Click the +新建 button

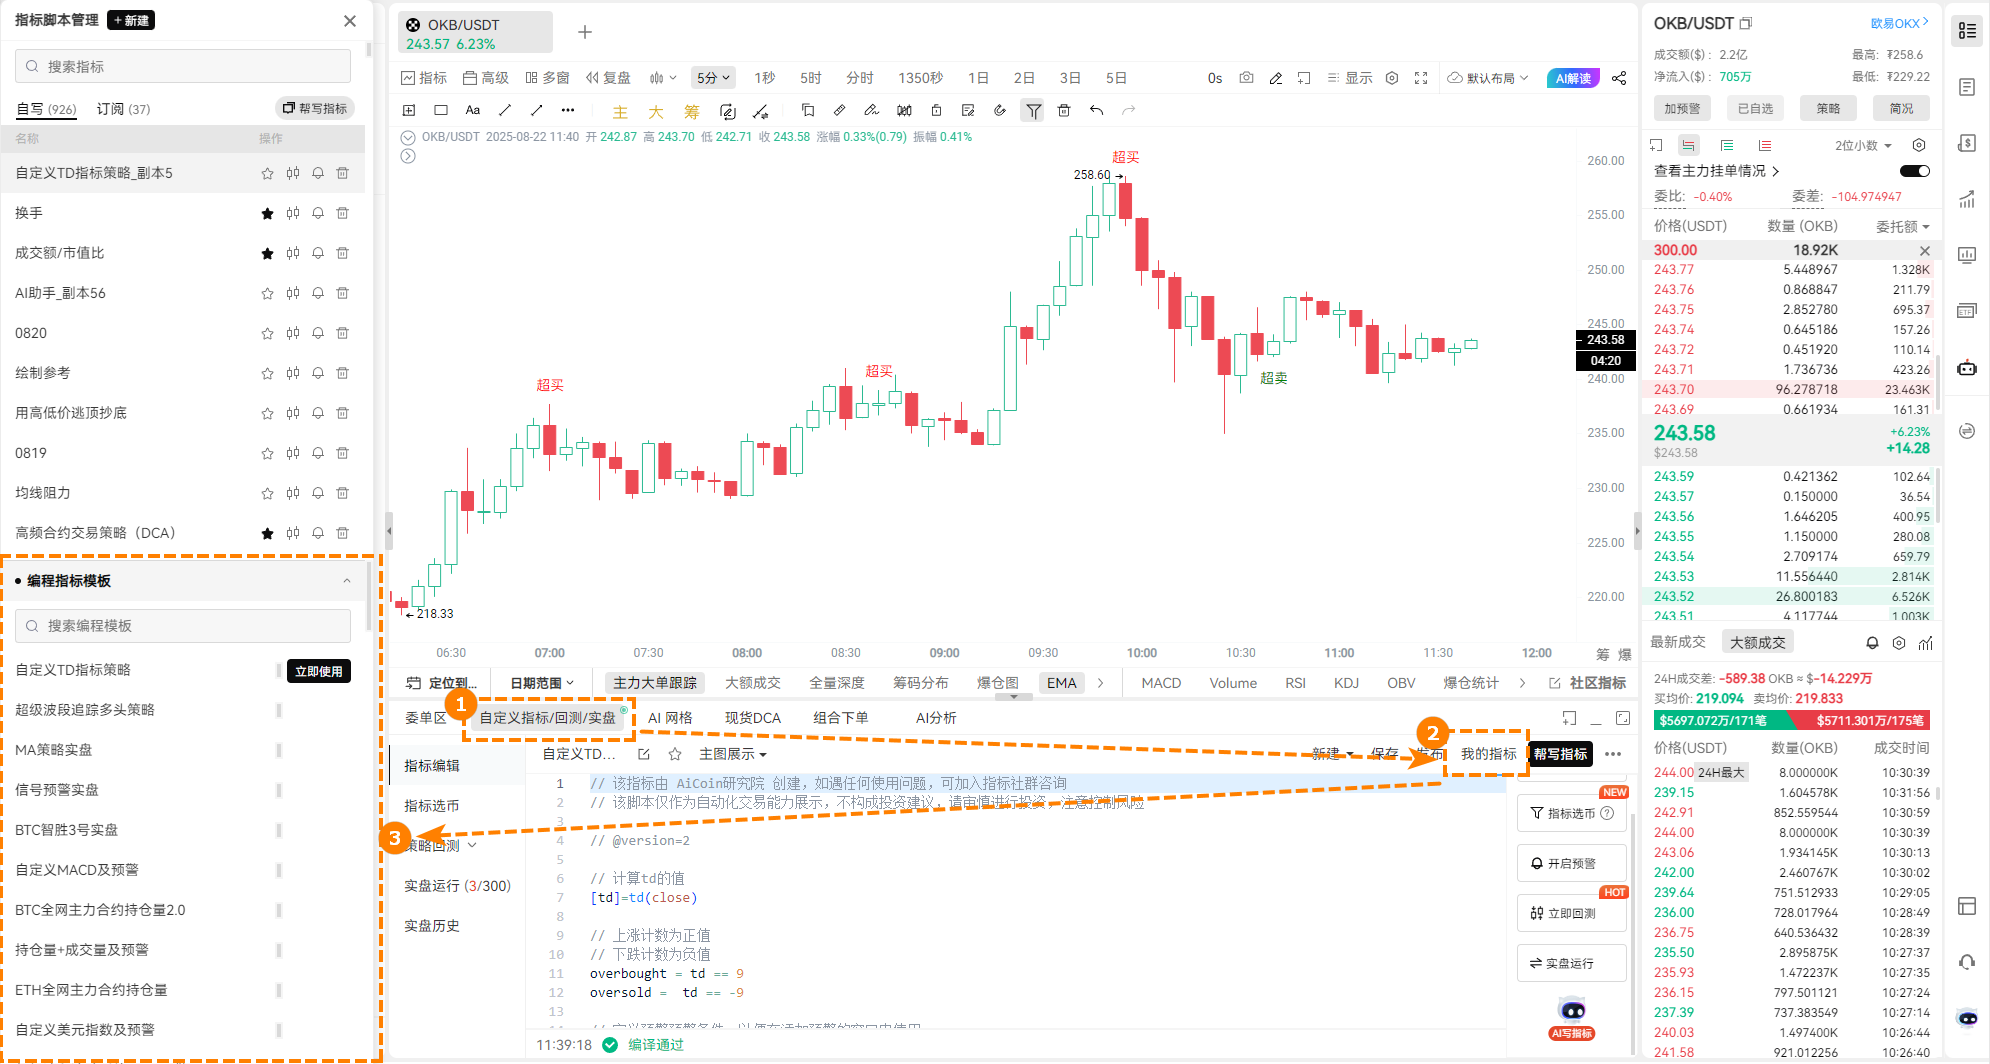click(131, 20)
